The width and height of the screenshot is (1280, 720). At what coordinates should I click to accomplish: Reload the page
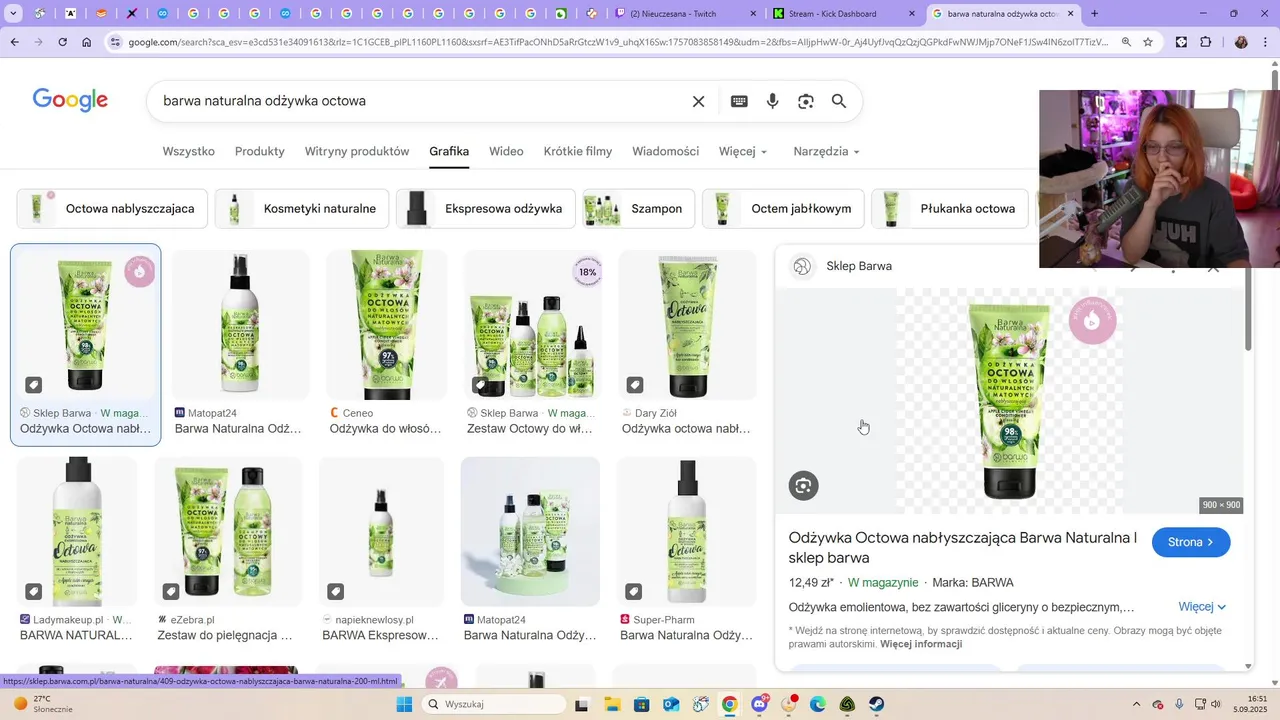pyautogui.click(x=62, y=42)
